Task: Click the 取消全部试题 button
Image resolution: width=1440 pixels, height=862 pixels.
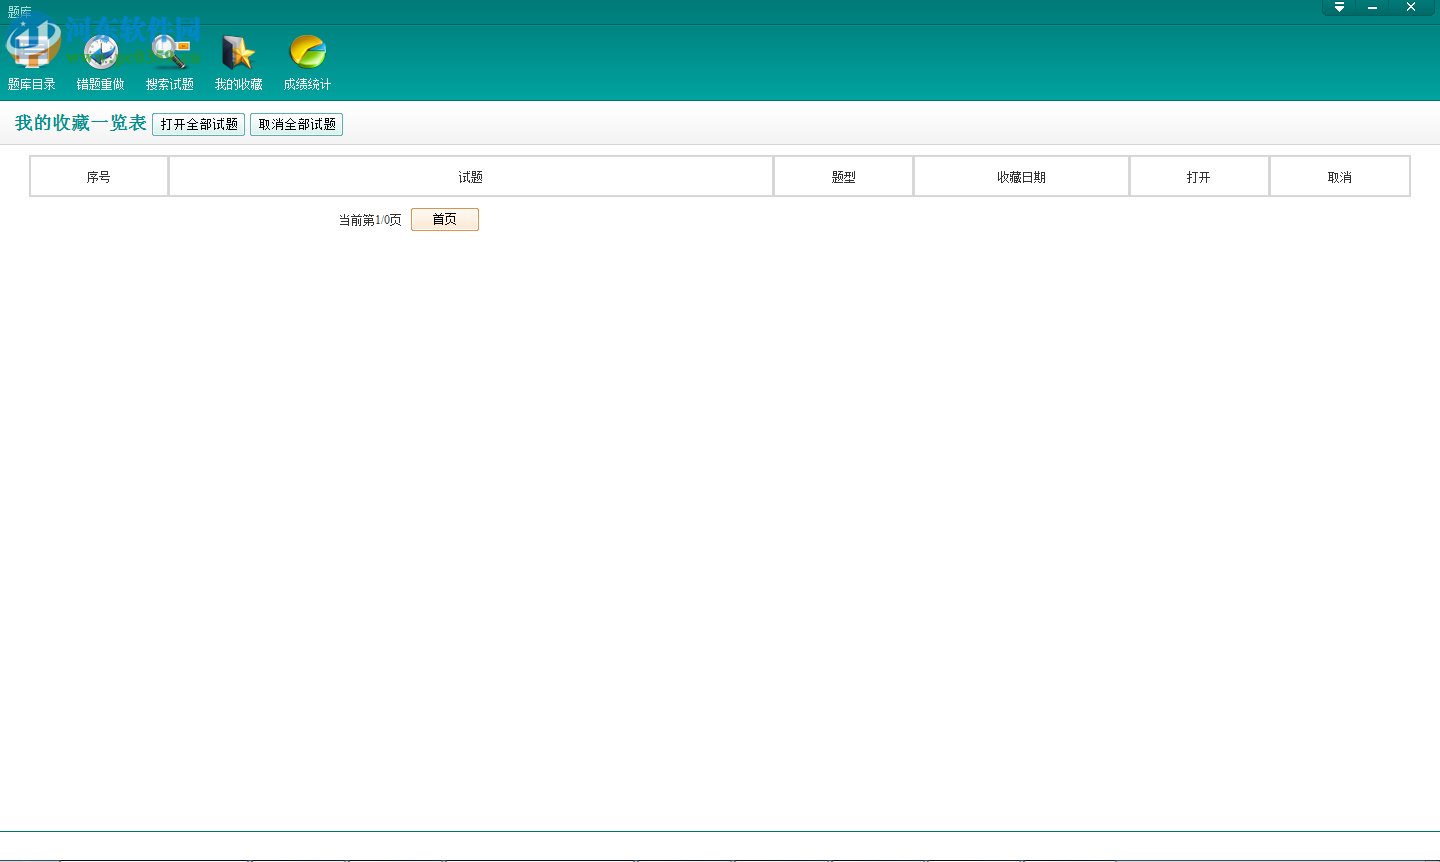Action: coord(297,124)
